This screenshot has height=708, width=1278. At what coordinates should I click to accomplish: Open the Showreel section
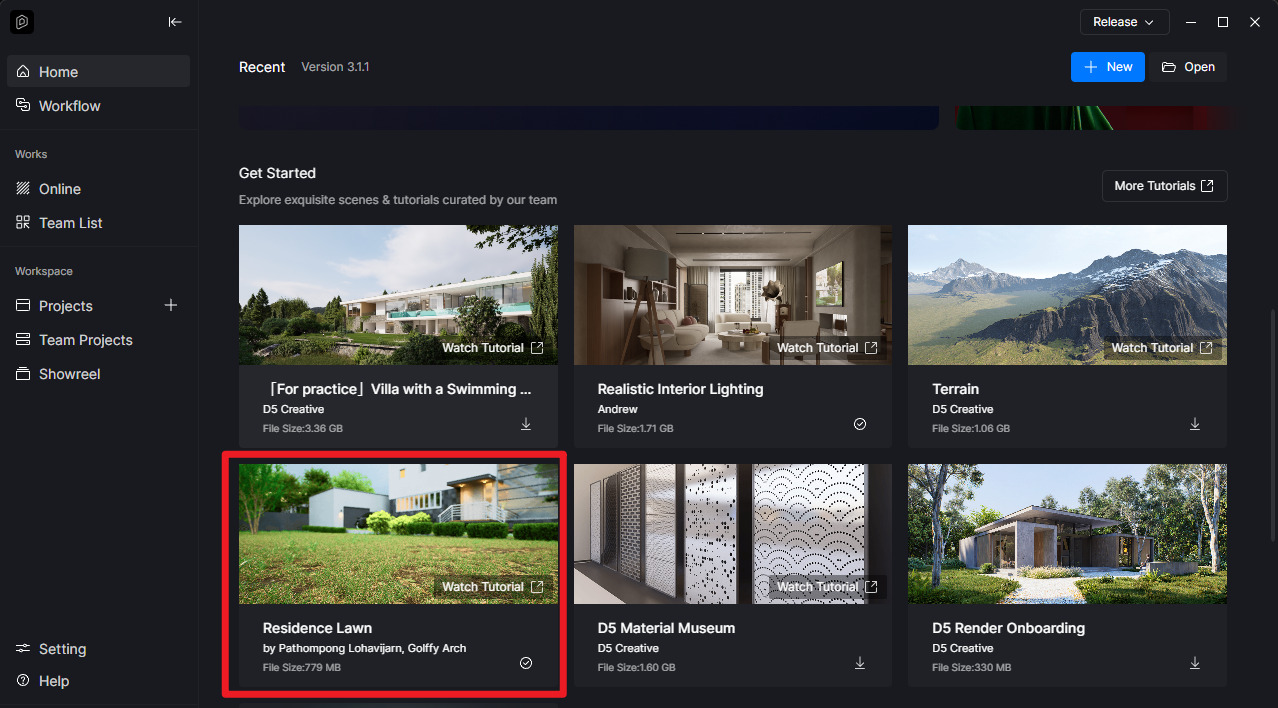click(x=98, y=373)
